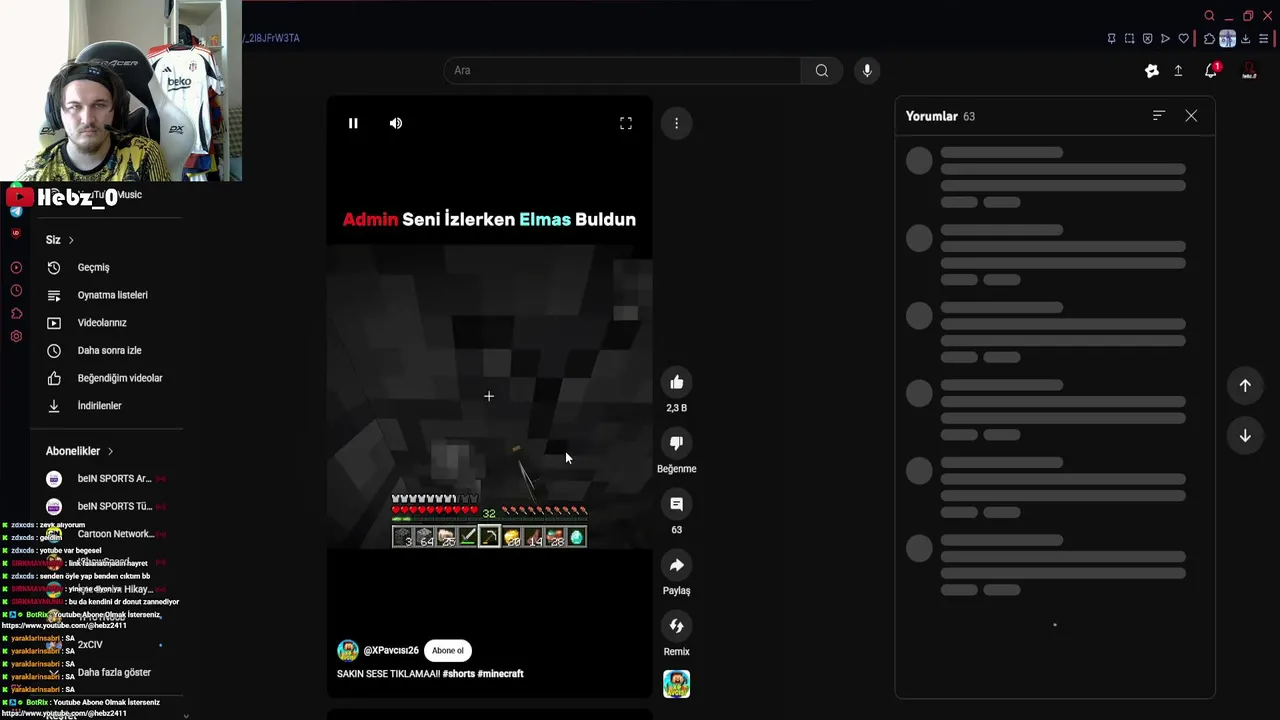
Task: Open the XPavcısı26 channel avatar
Action: click(x=348, y=650)
